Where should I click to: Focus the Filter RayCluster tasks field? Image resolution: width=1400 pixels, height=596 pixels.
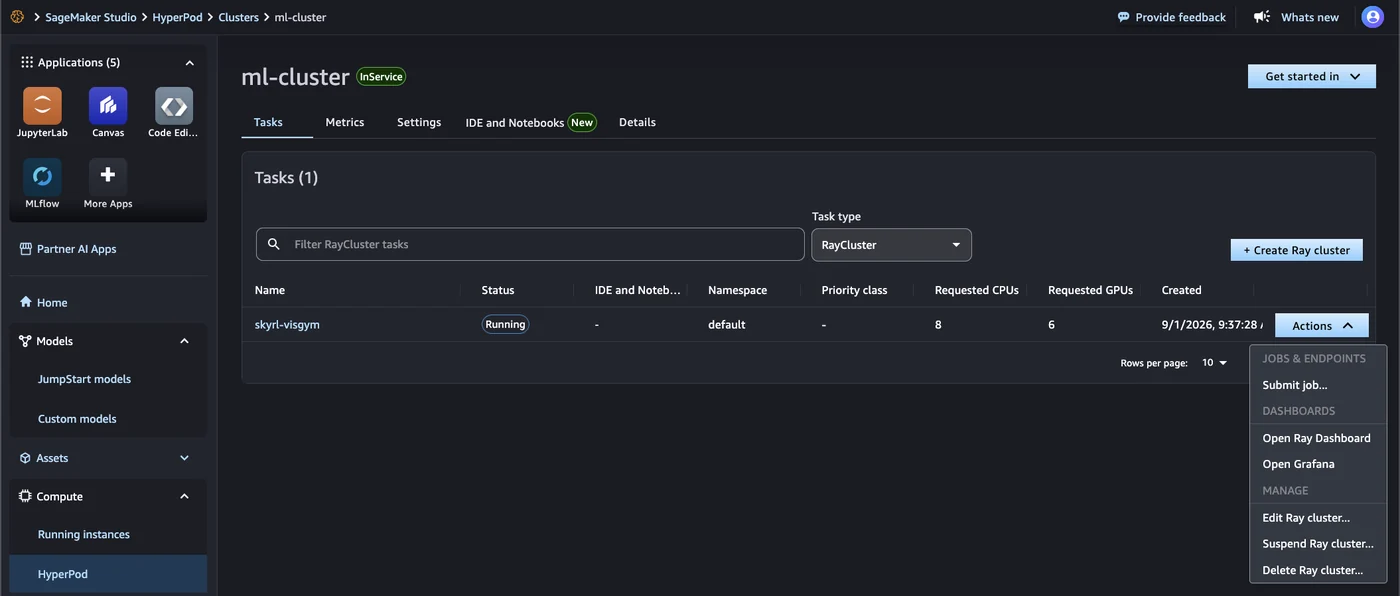[530, 244]
